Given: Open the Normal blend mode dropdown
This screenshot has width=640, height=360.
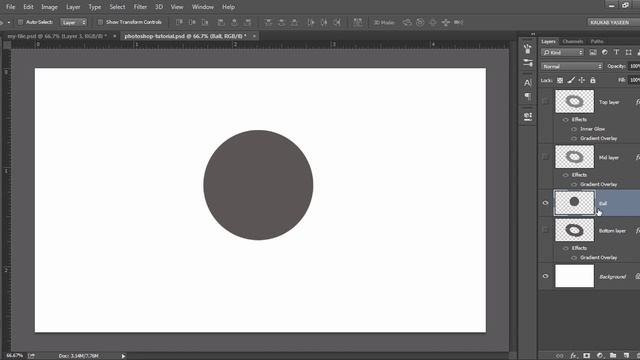Looking at the screenshot, I should coord(572,66).
